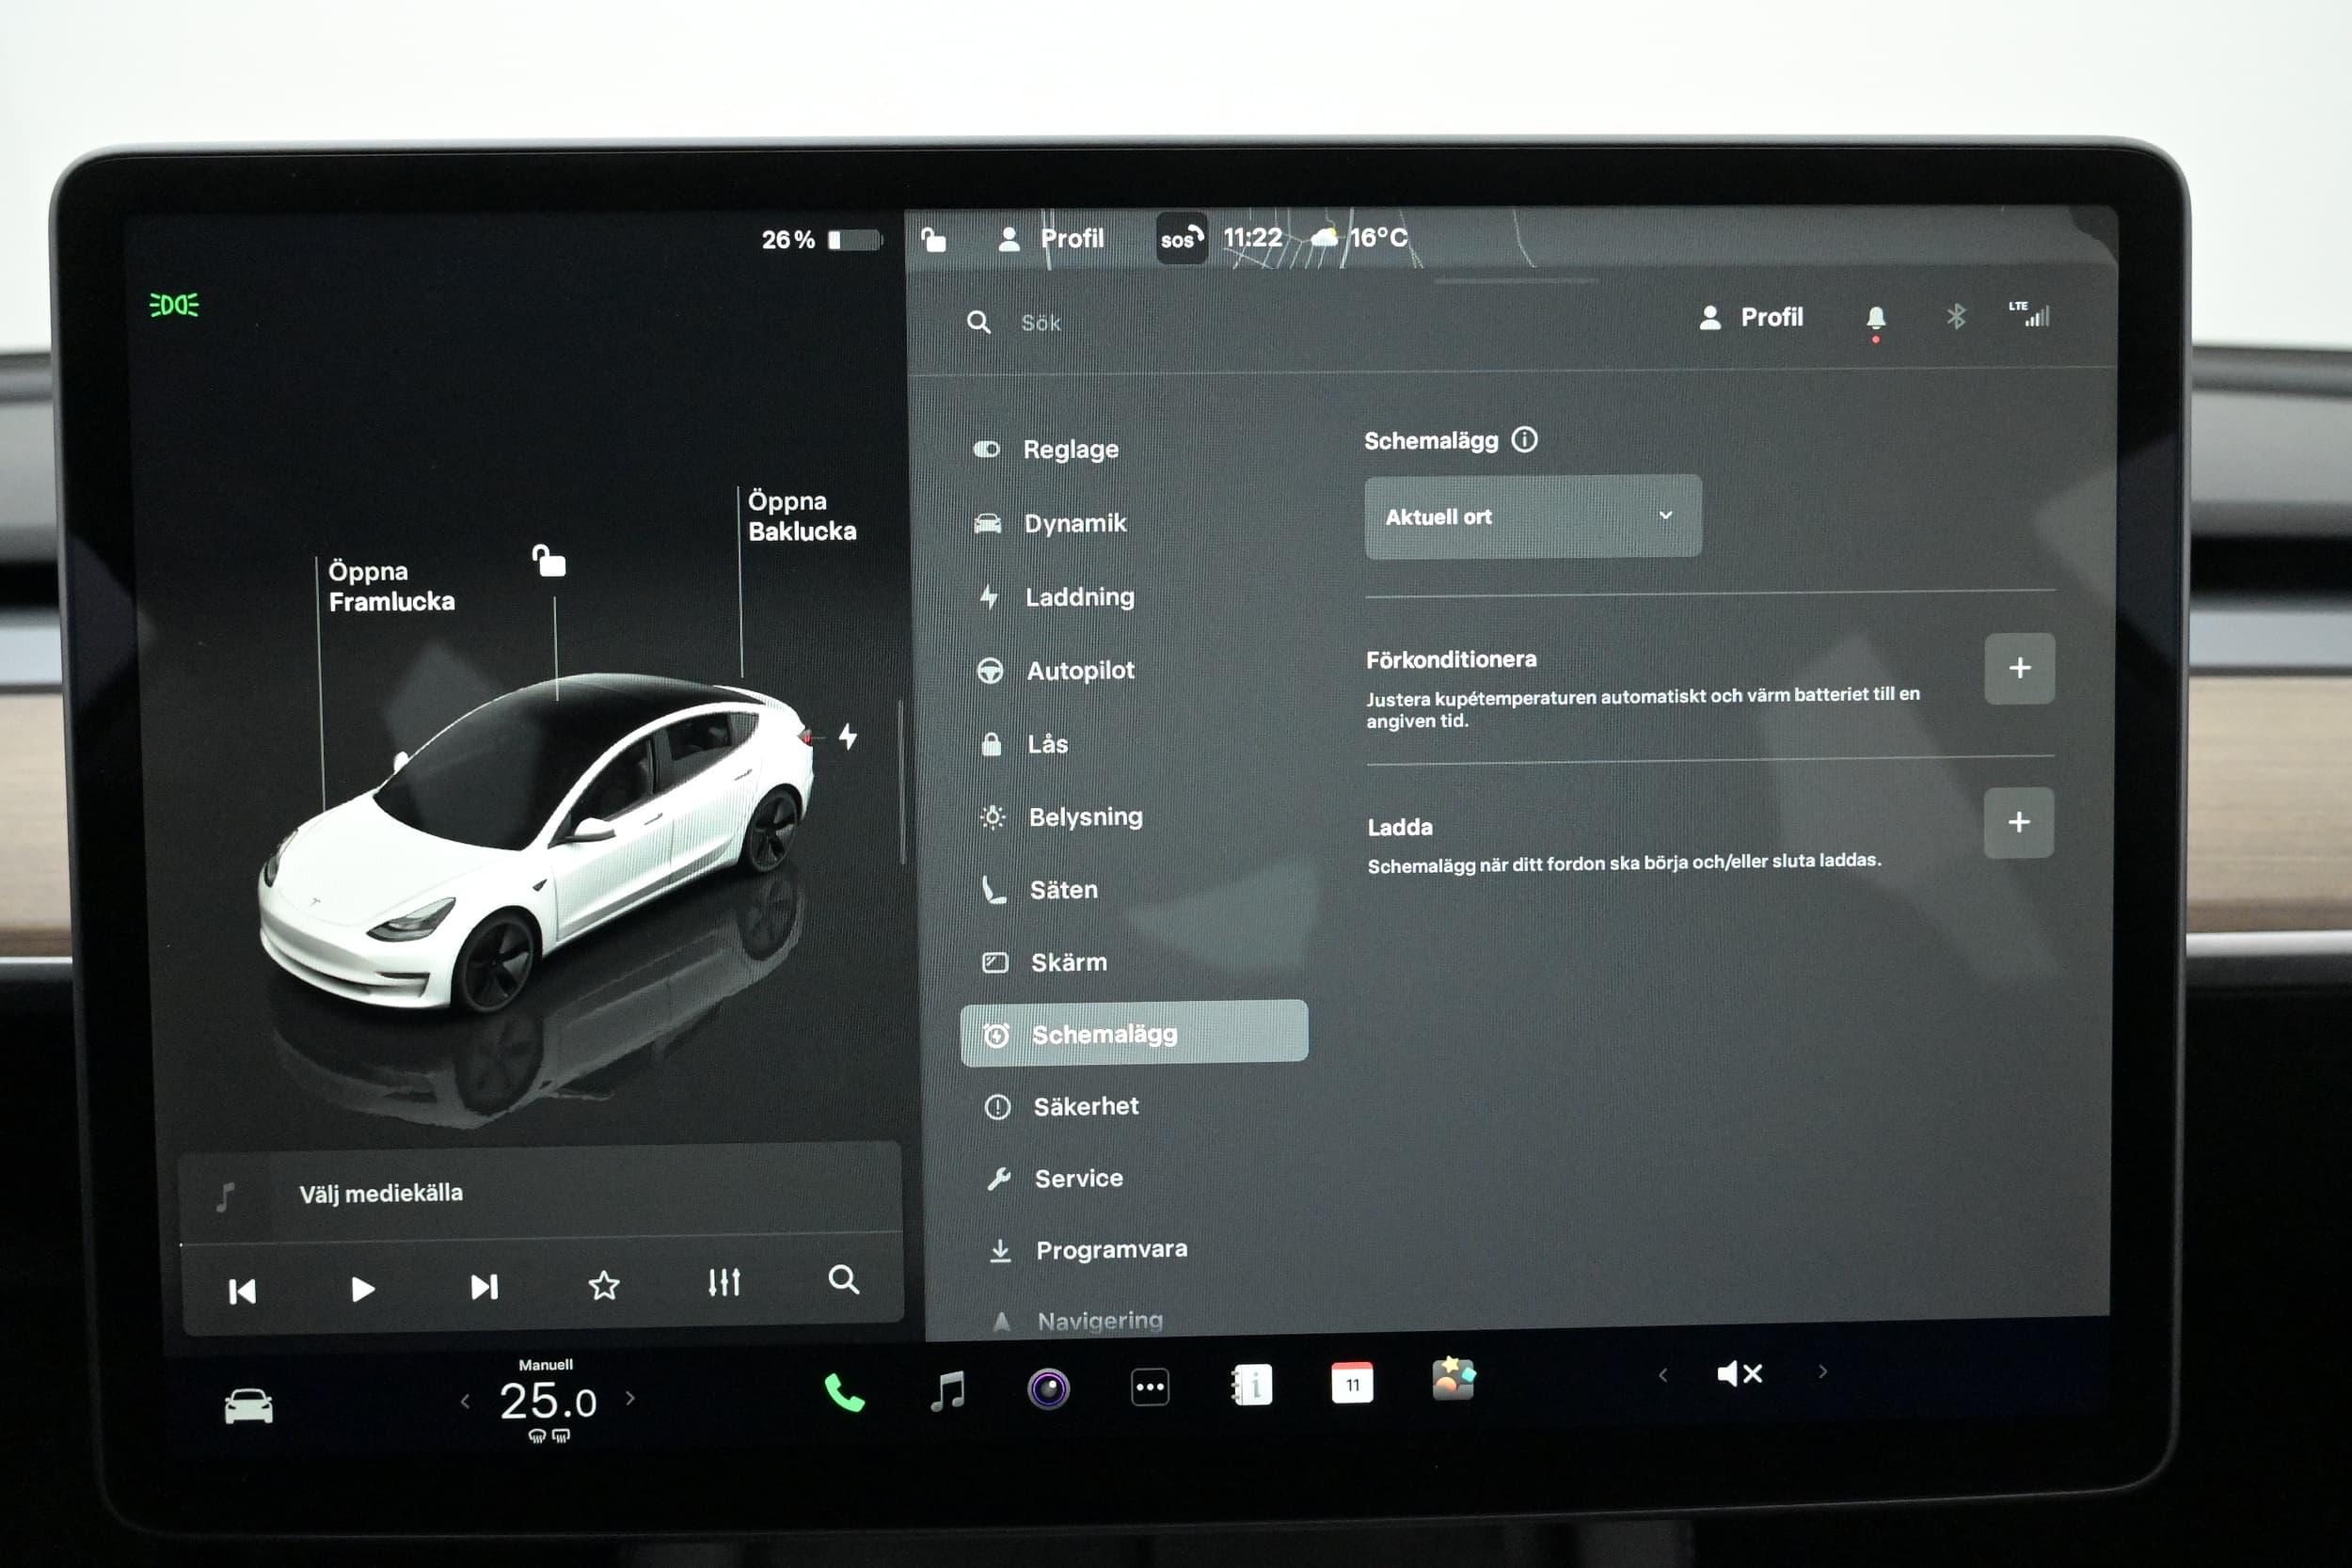
Task: Open the phone app in bottom bar
Action: point(844,1392)
